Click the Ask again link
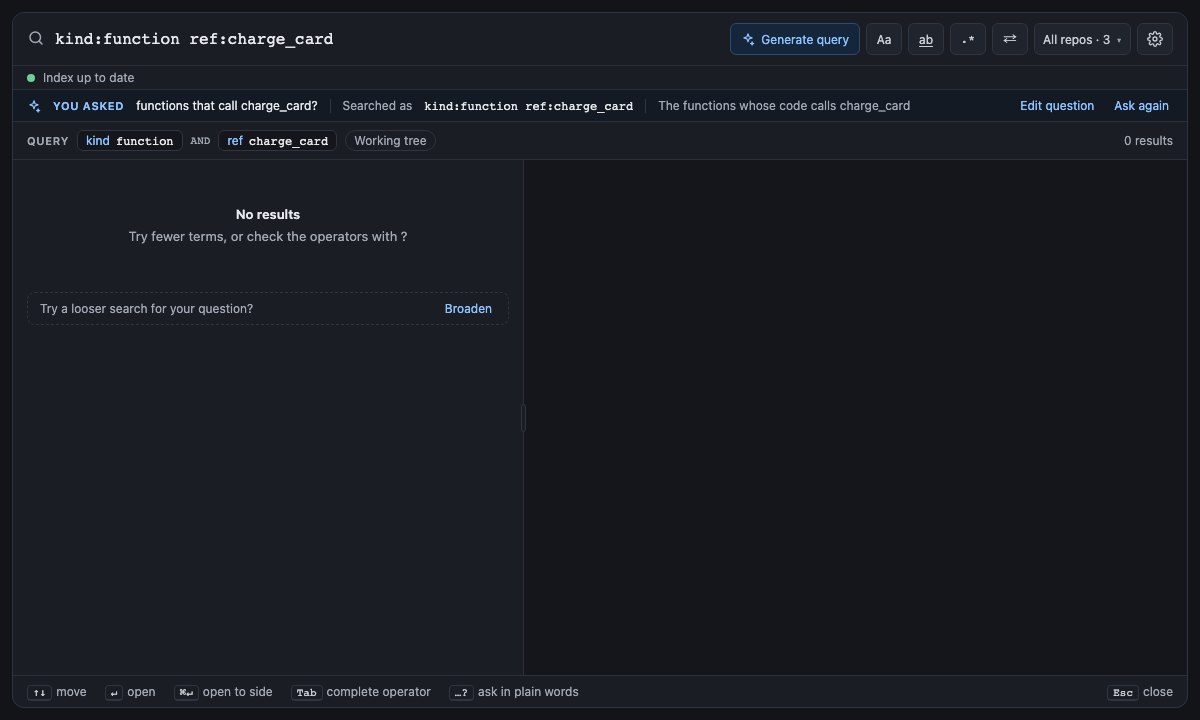This screenshot has width=1200, height=720. tap(1141, 106)
